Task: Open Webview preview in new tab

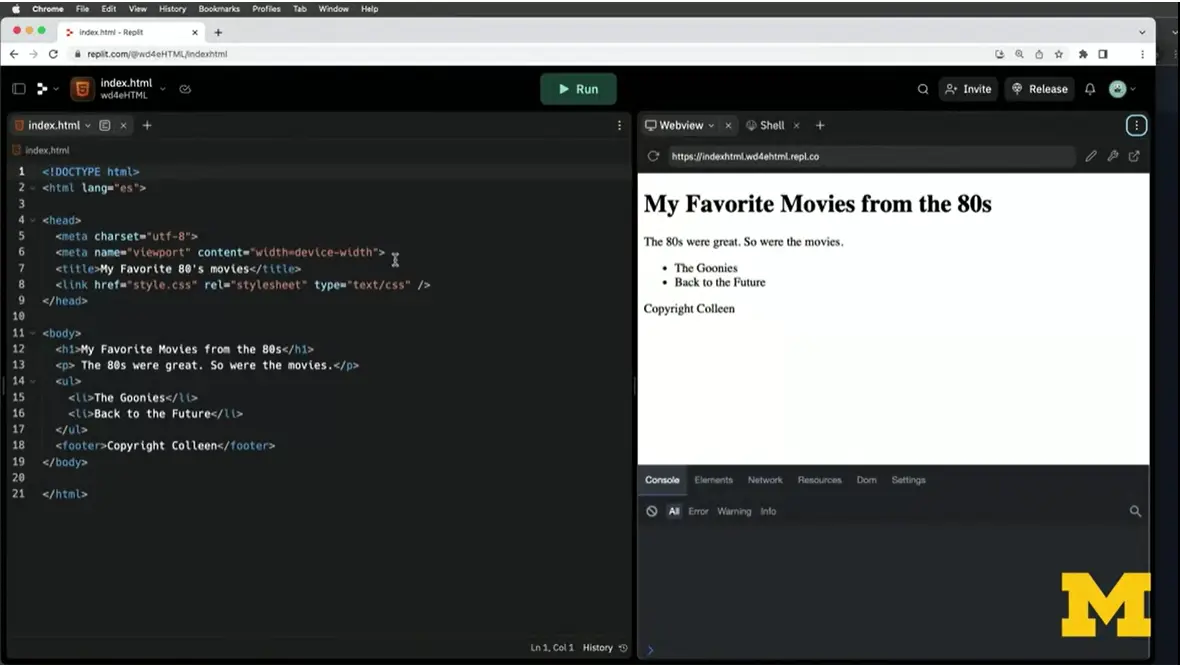Action: click(1134, 156)
